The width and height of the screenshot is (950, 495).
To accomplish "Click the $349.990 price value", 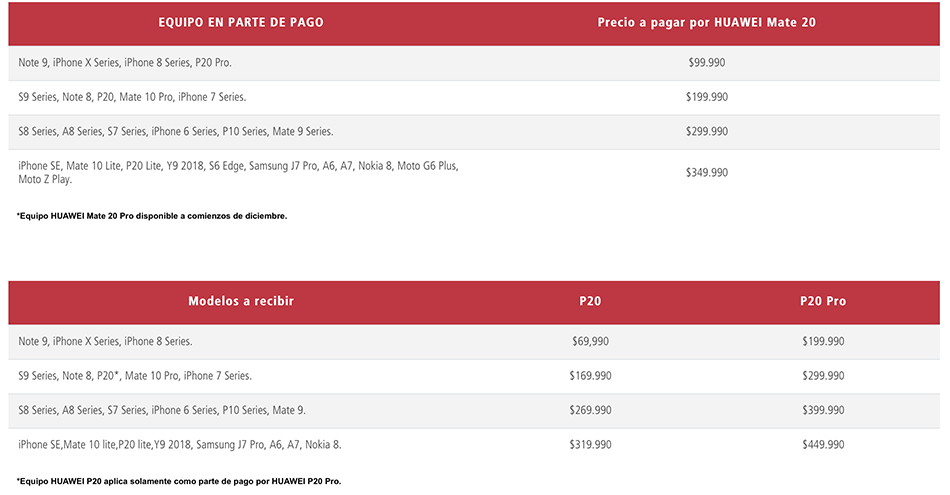I will point(706,173).
